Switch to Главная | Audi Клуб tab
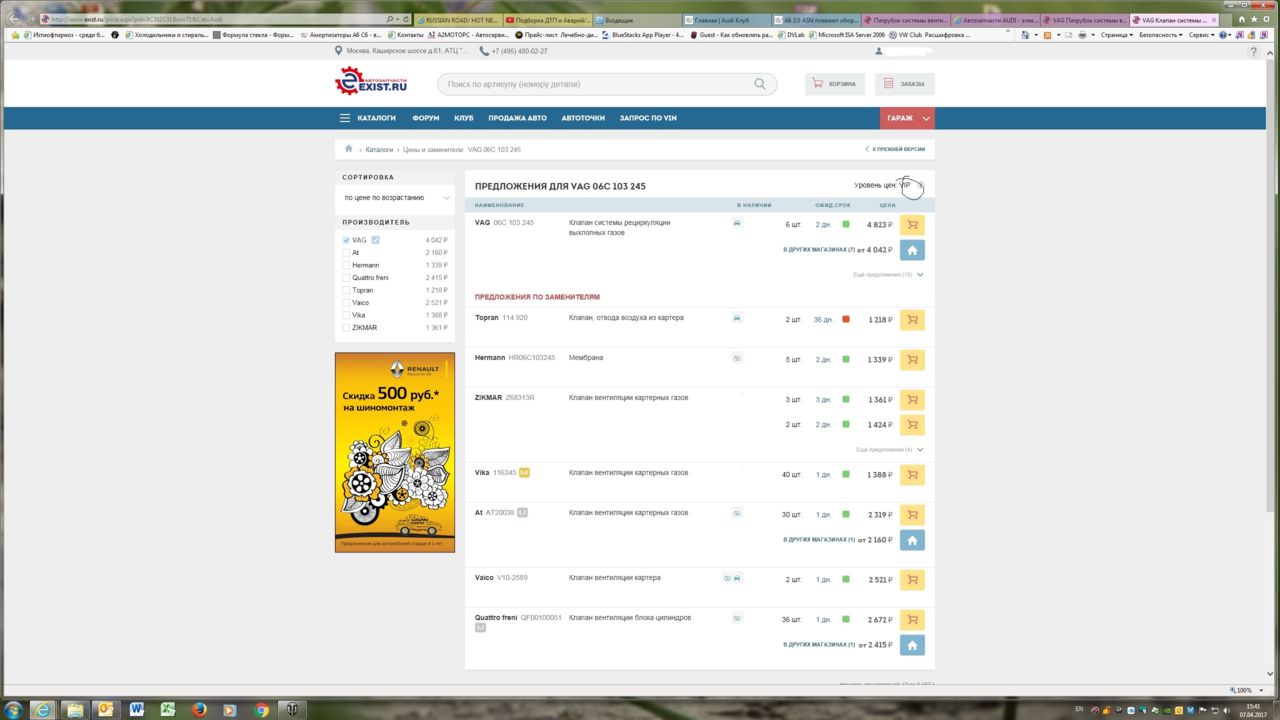The height and width of the screenshot is (720, 1280). [x=724, y=20]
